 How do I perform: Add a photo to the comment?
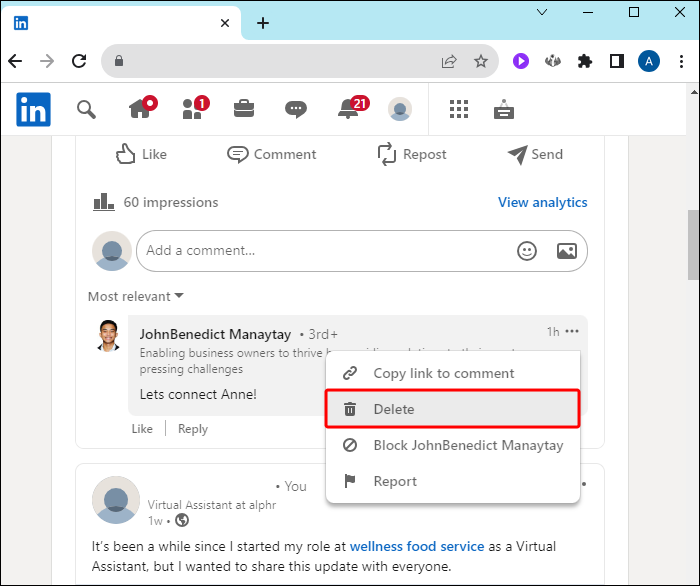pyautogui.click(x=566, y=251)
